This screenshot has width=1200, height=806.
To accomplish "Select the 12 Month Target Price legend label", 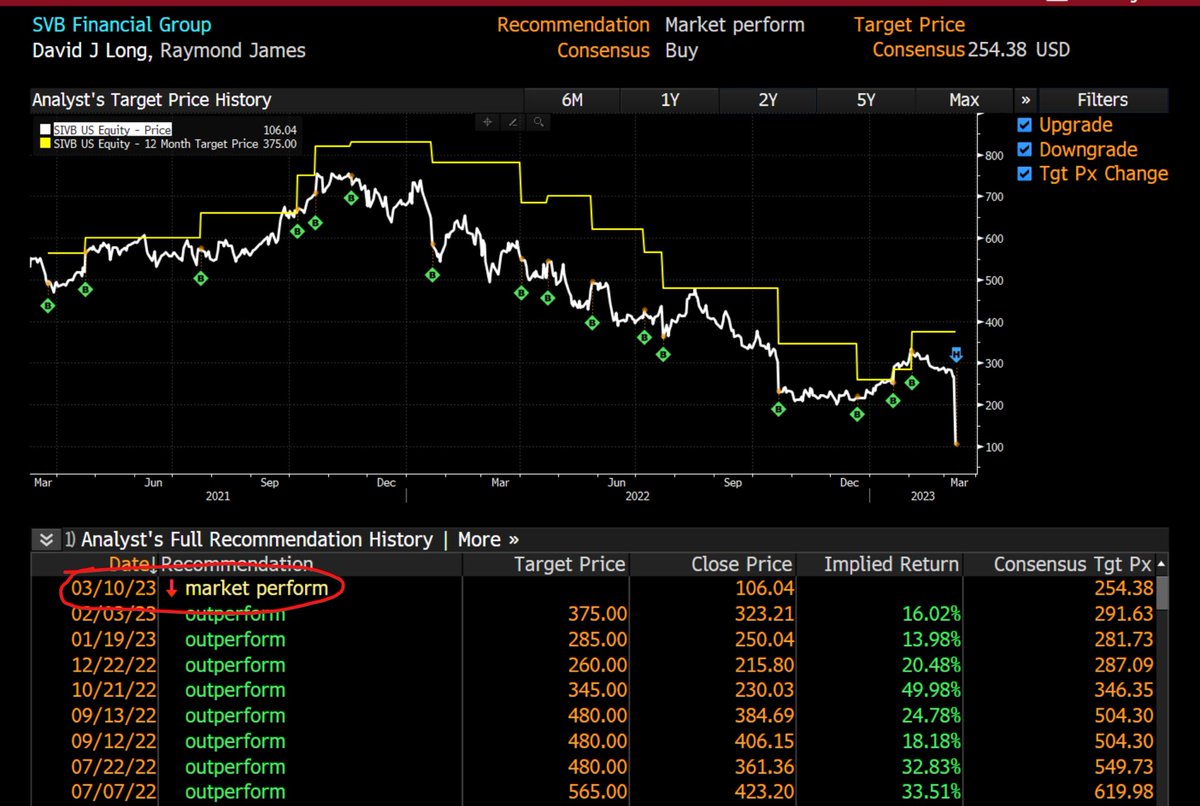I will click(x=157, y=143).
